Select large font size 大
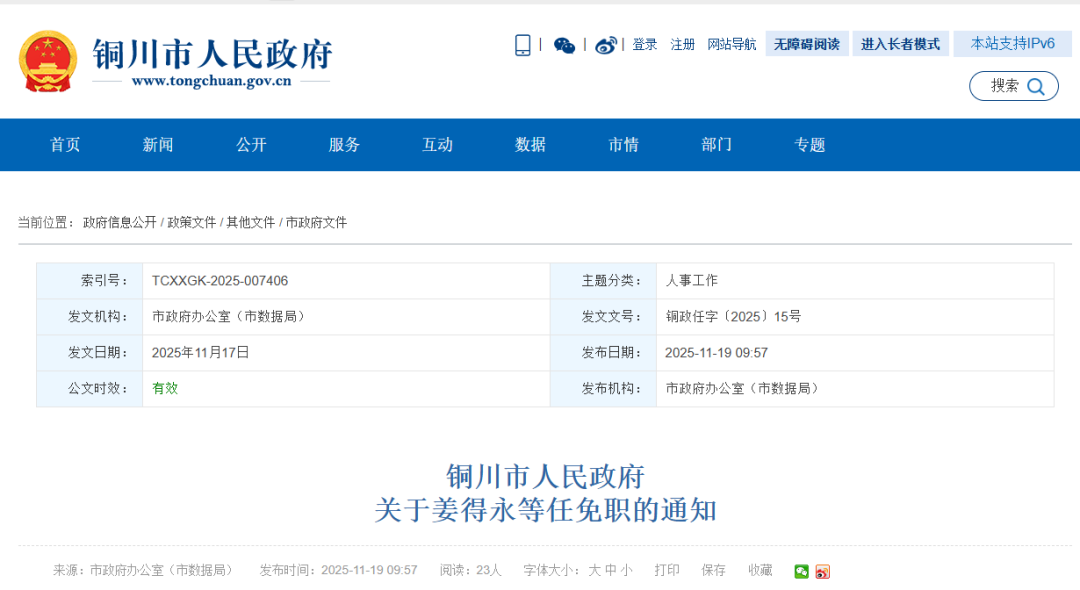Screen dimensions: 1080x590 pyautogui.click(x=594, y=570)
